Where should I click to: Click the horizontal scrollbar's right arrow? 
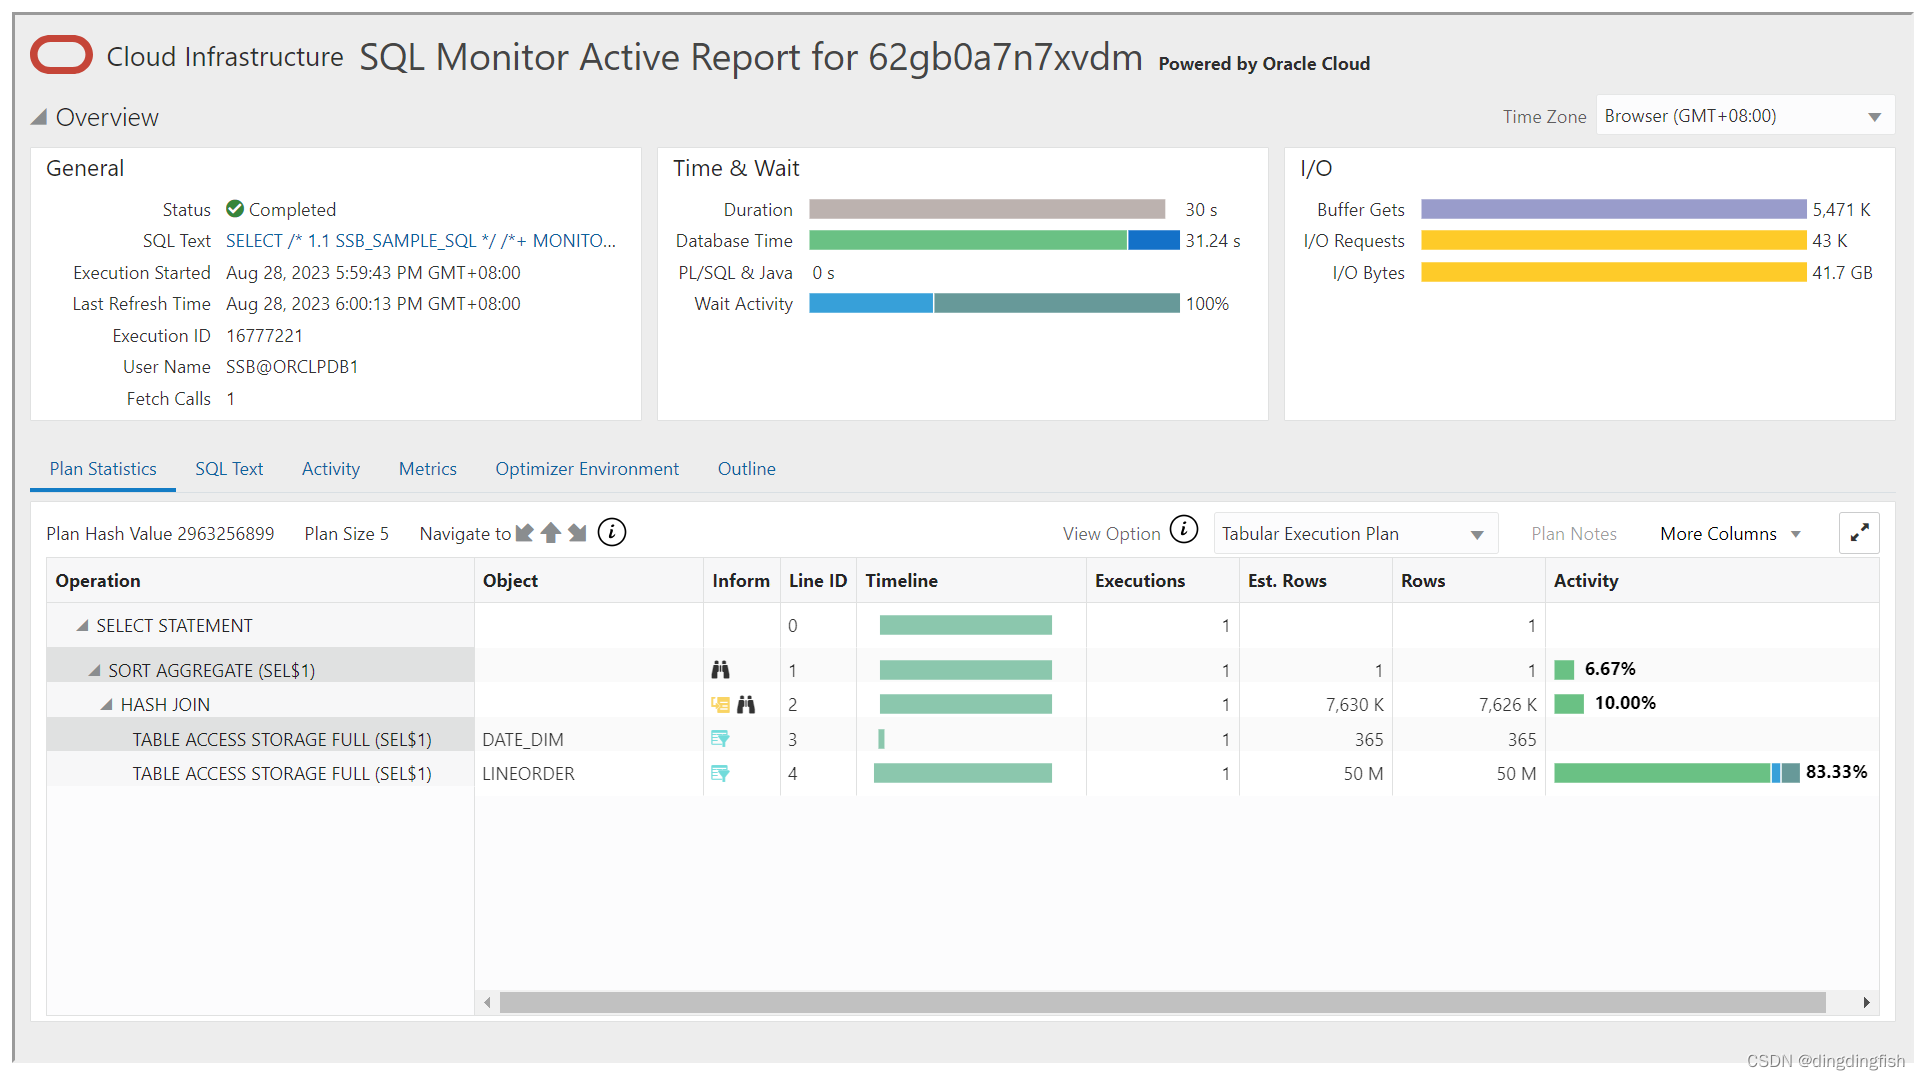click(x=1866, y=1002)
